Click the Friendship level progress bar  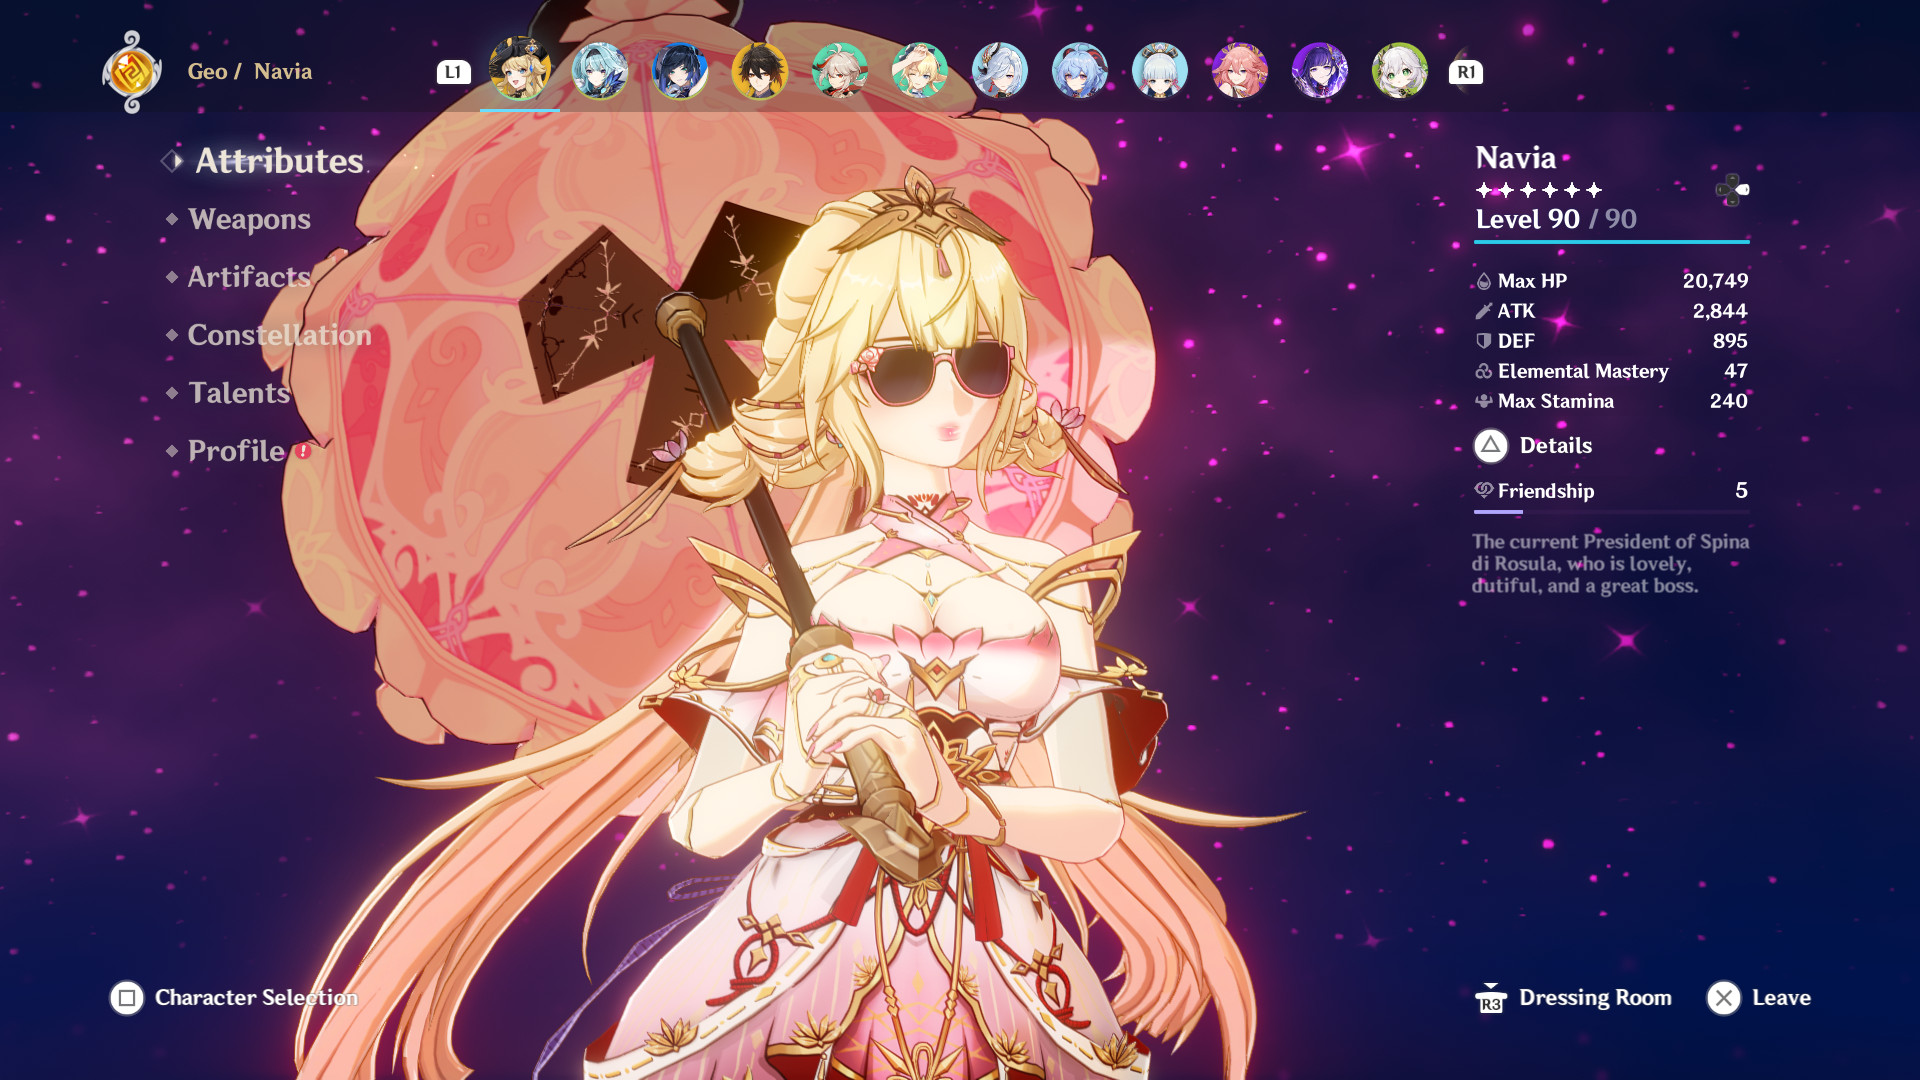point(1611,512)
